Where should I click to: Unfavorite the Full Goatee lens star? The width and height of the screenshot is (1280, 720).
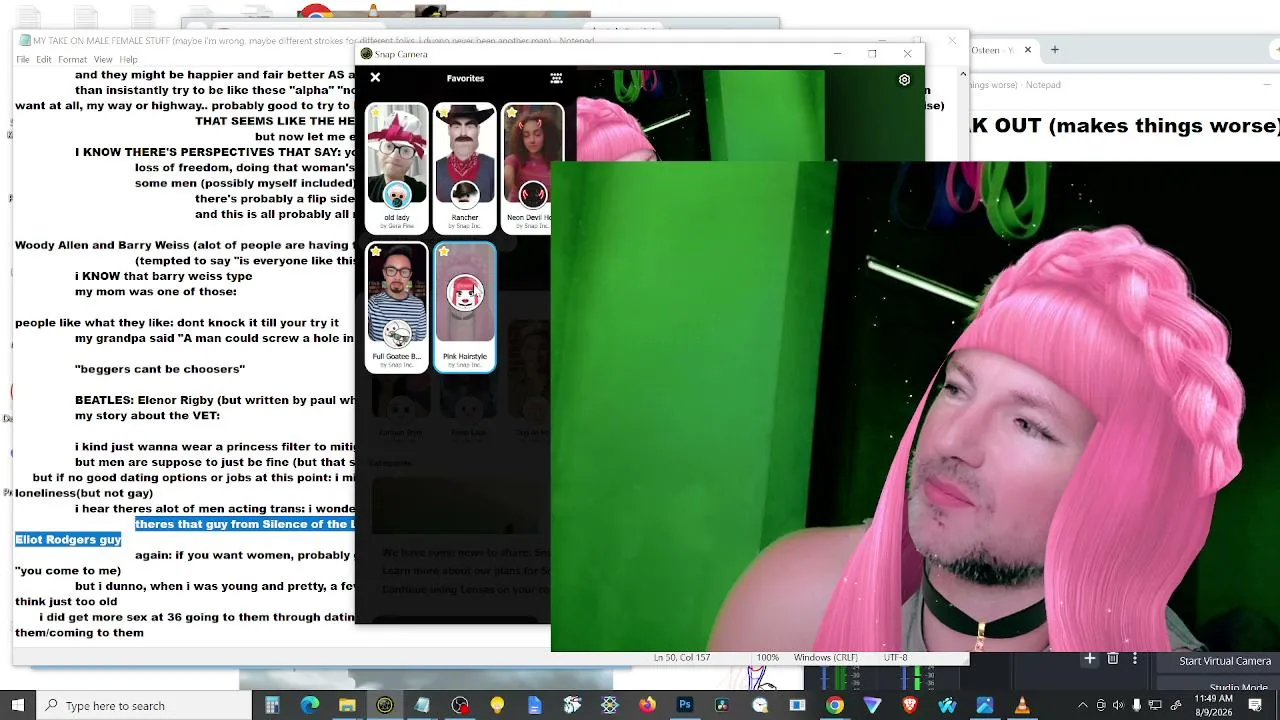(x=375, y=252)
